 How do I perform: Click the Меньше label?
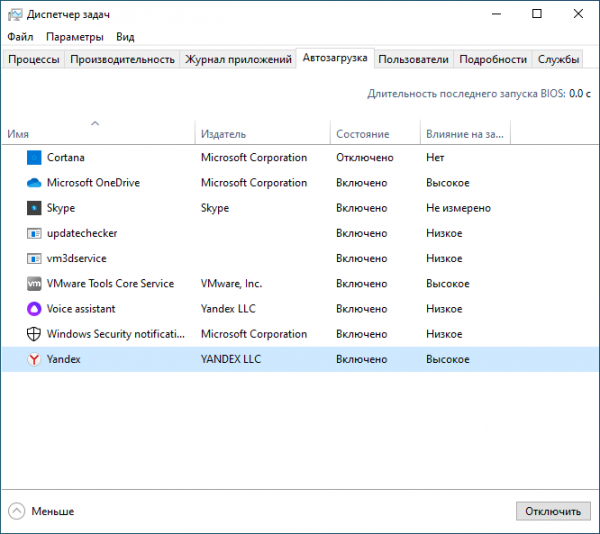52,511
